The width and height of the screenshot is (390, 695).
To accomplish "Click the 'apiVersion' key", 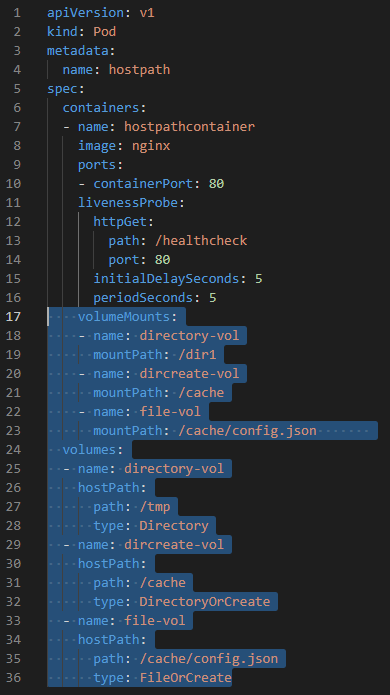I will [85, 13].
